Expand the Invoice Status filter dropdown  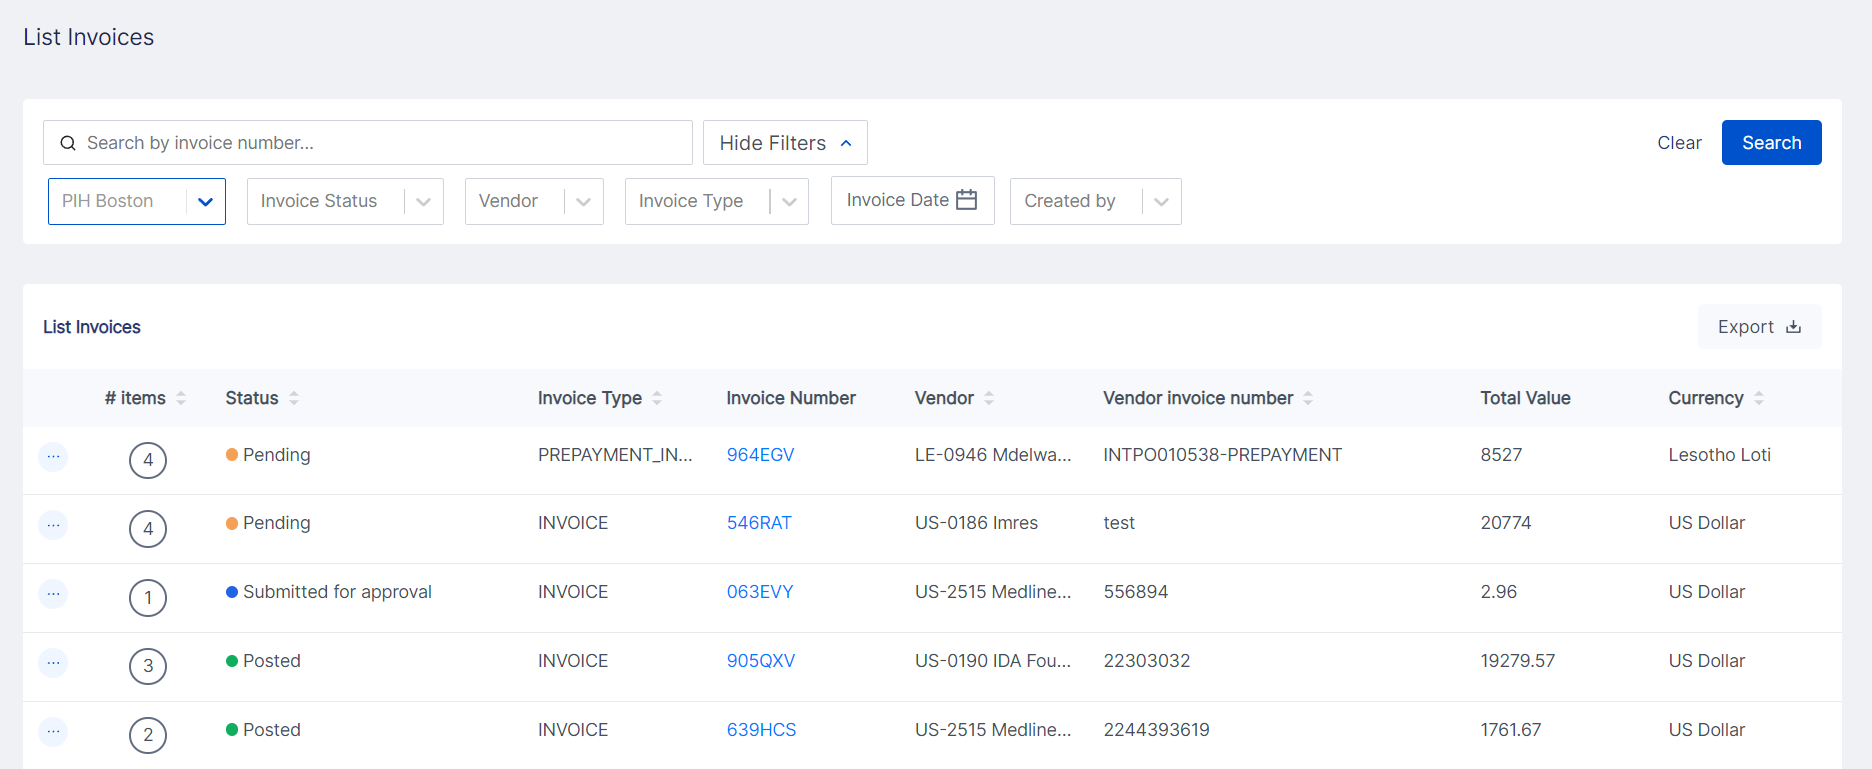pos(345,201)
